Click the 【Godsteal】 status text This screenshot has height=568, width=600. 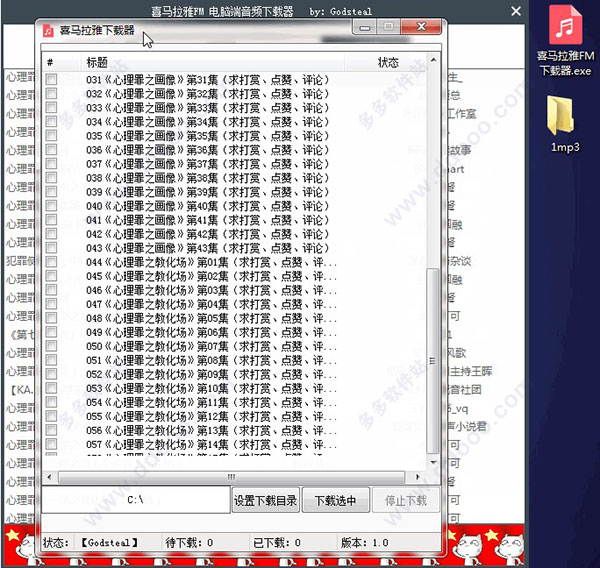click(109, 543)
